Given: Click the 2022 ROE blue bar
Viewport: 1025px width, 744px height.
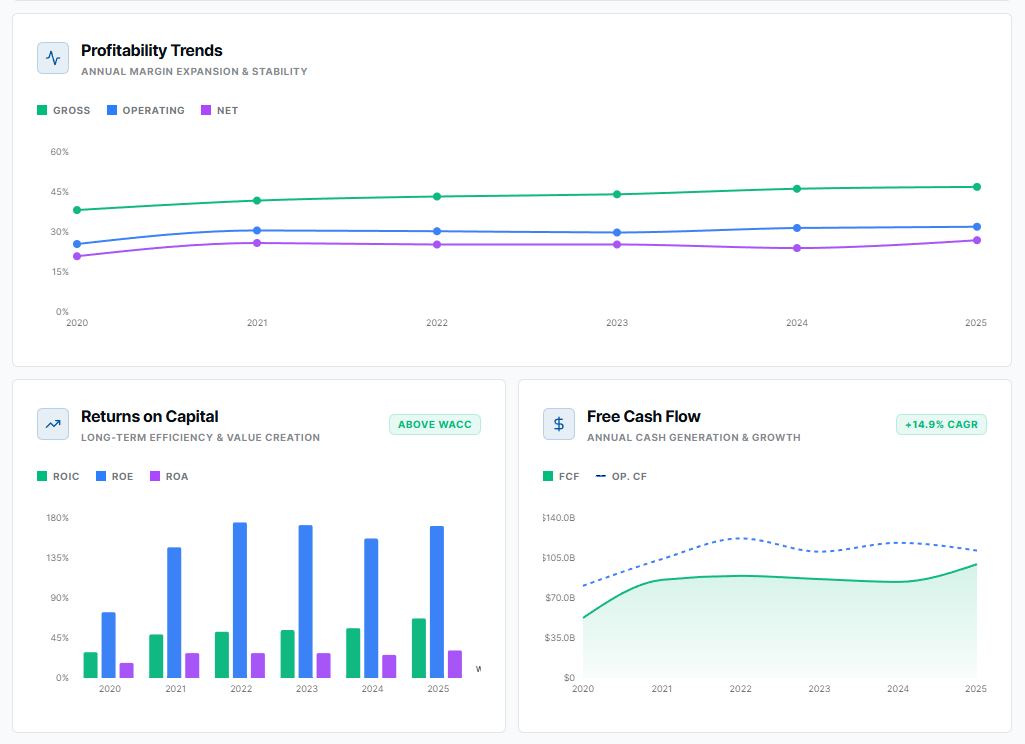Looking at the screenshot, I should point(240,600).
